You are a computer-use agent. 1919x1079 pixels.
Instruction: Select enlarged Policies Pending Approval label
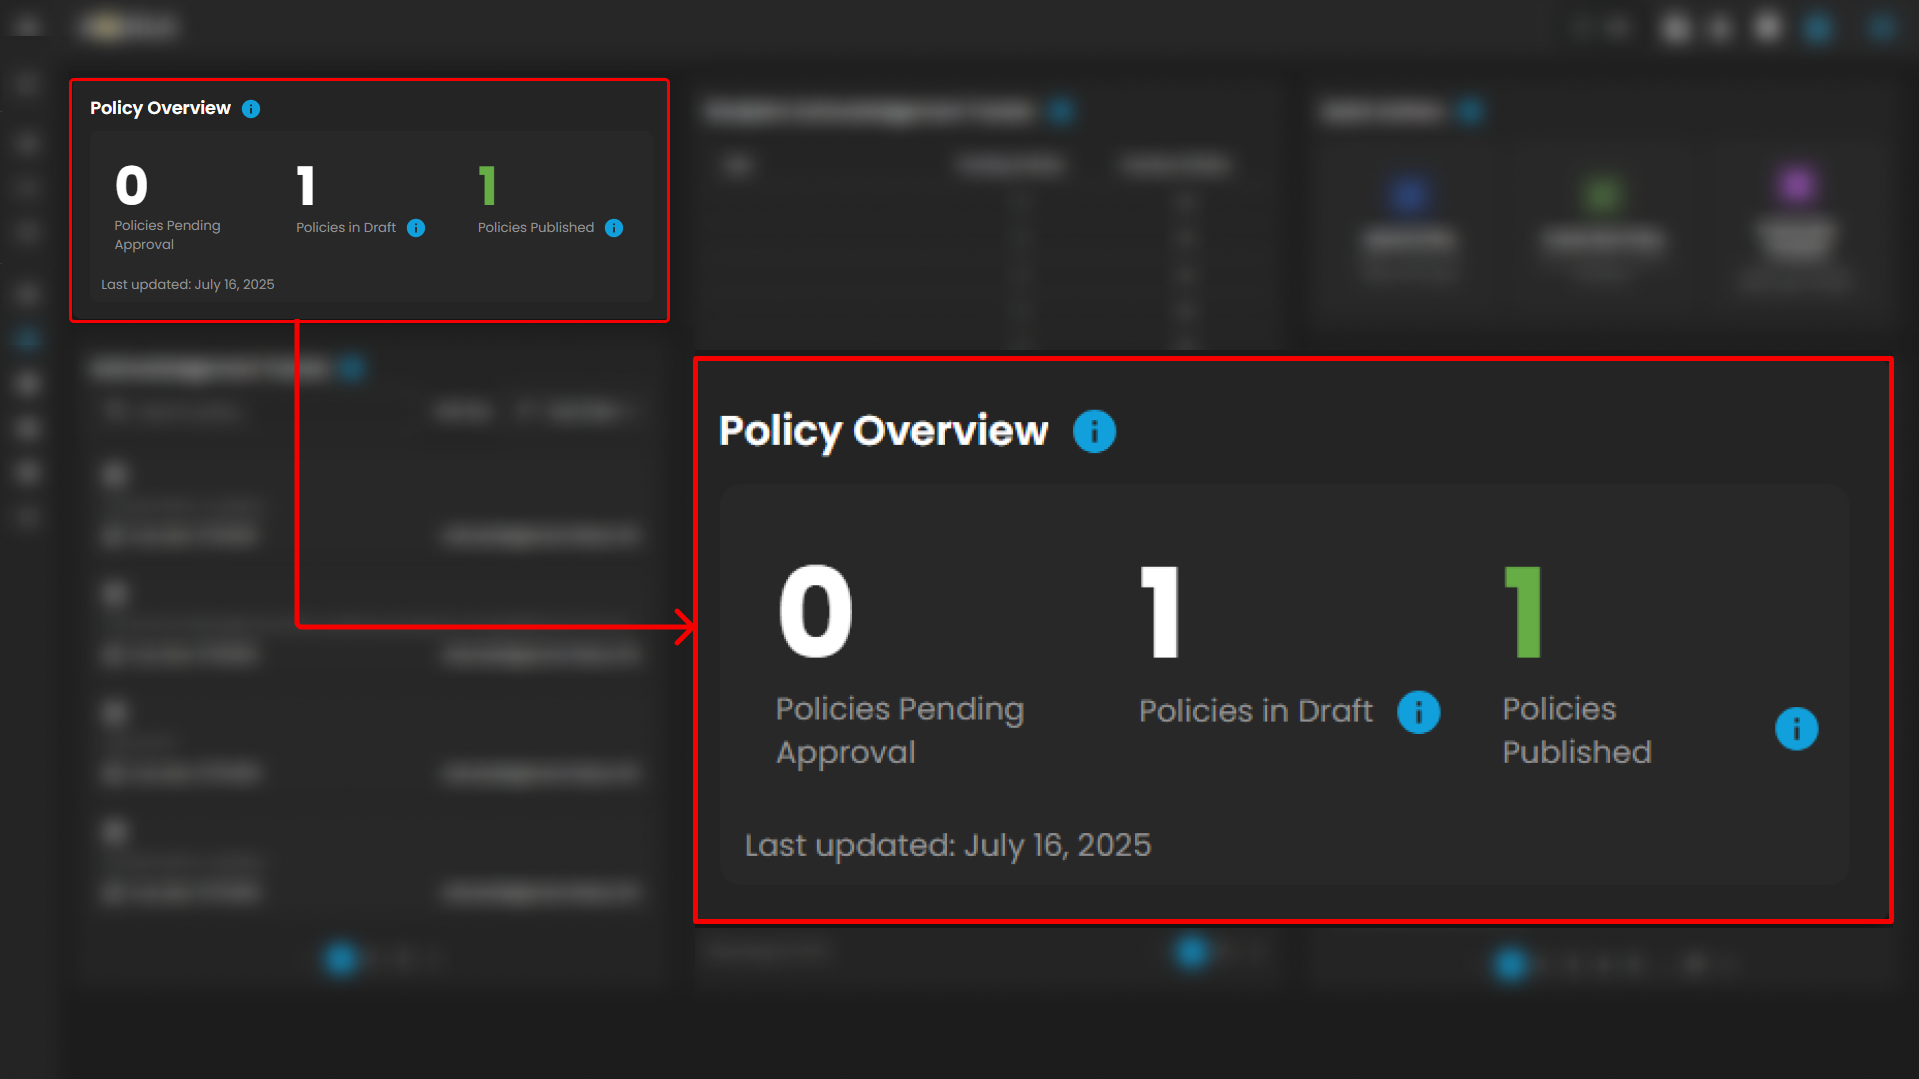click(899, 730)
